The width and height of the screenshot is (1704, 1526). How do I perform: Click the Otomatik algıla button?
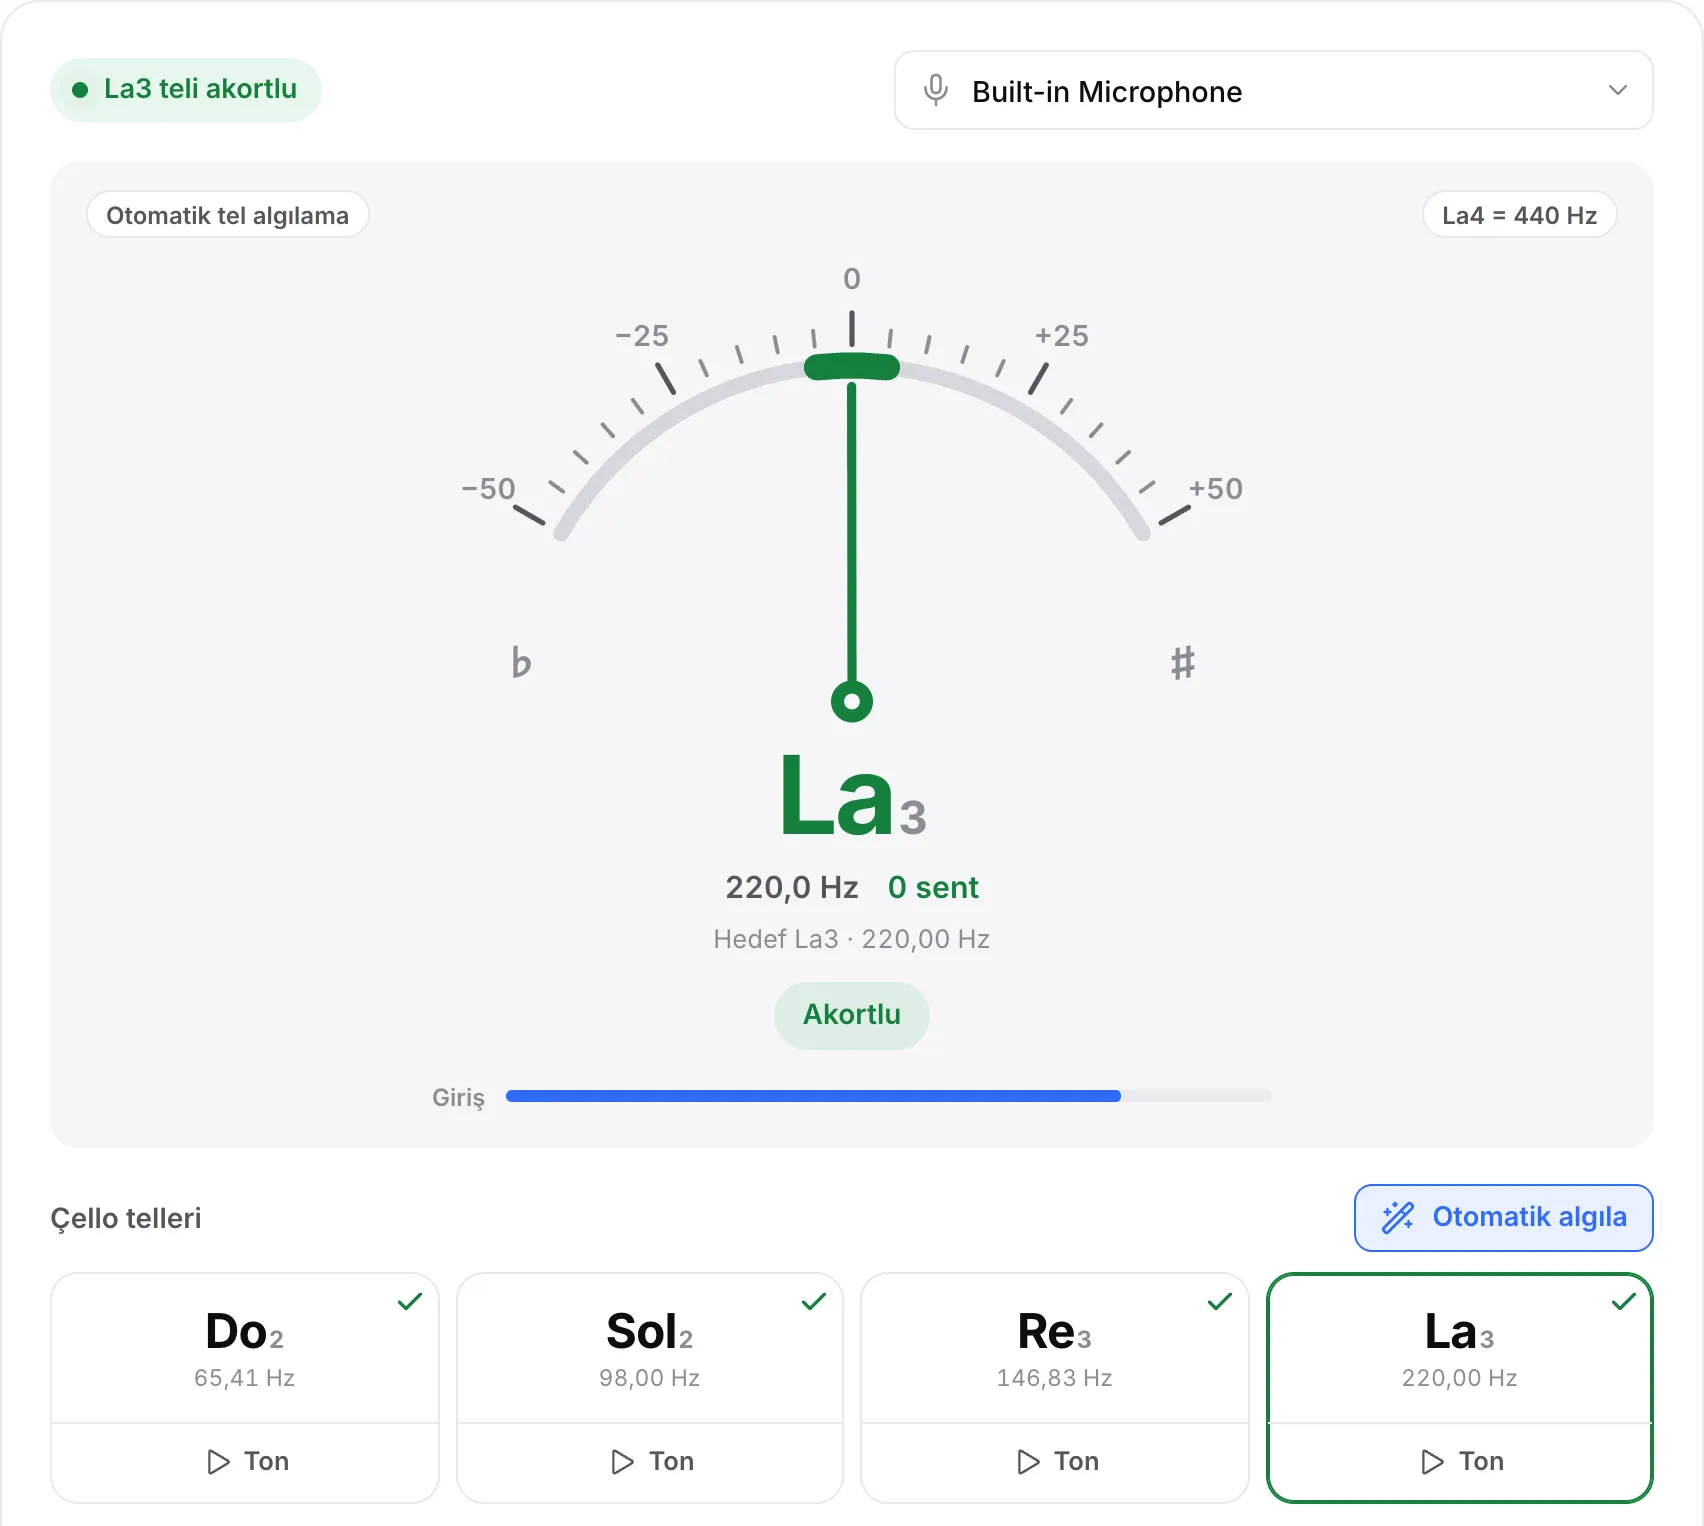tap(1503, 1217)
